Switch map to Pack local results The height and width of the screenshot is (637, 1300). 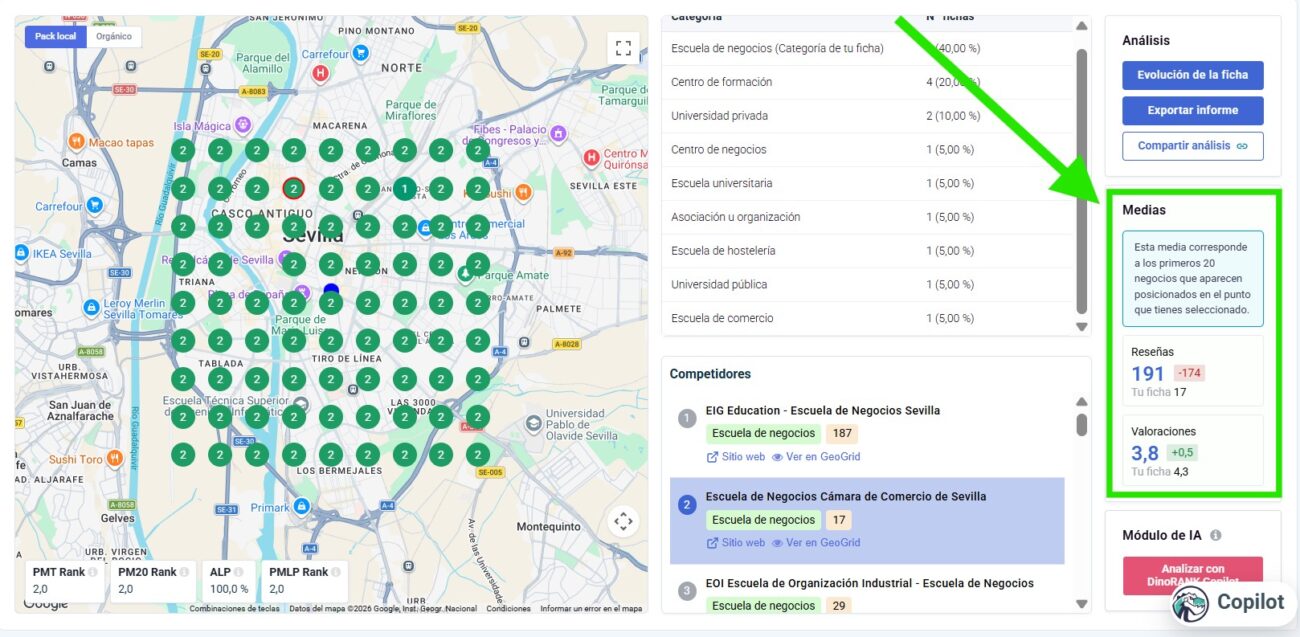[x=56, y=36]
